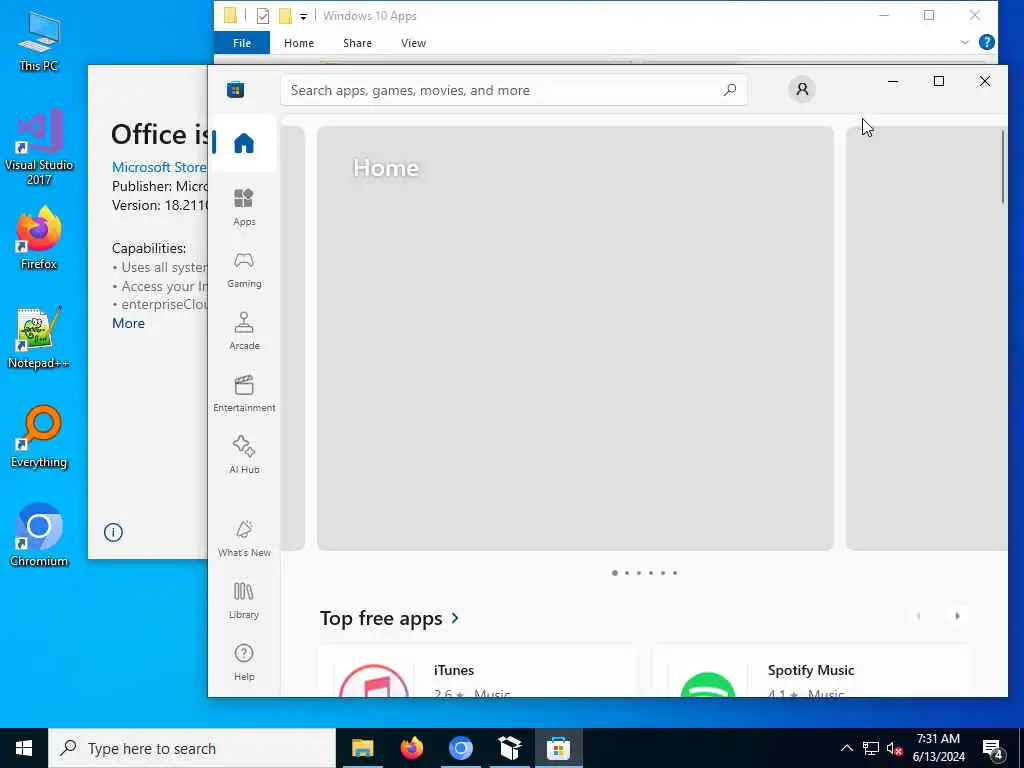Select the first carousel page dot

615,573
